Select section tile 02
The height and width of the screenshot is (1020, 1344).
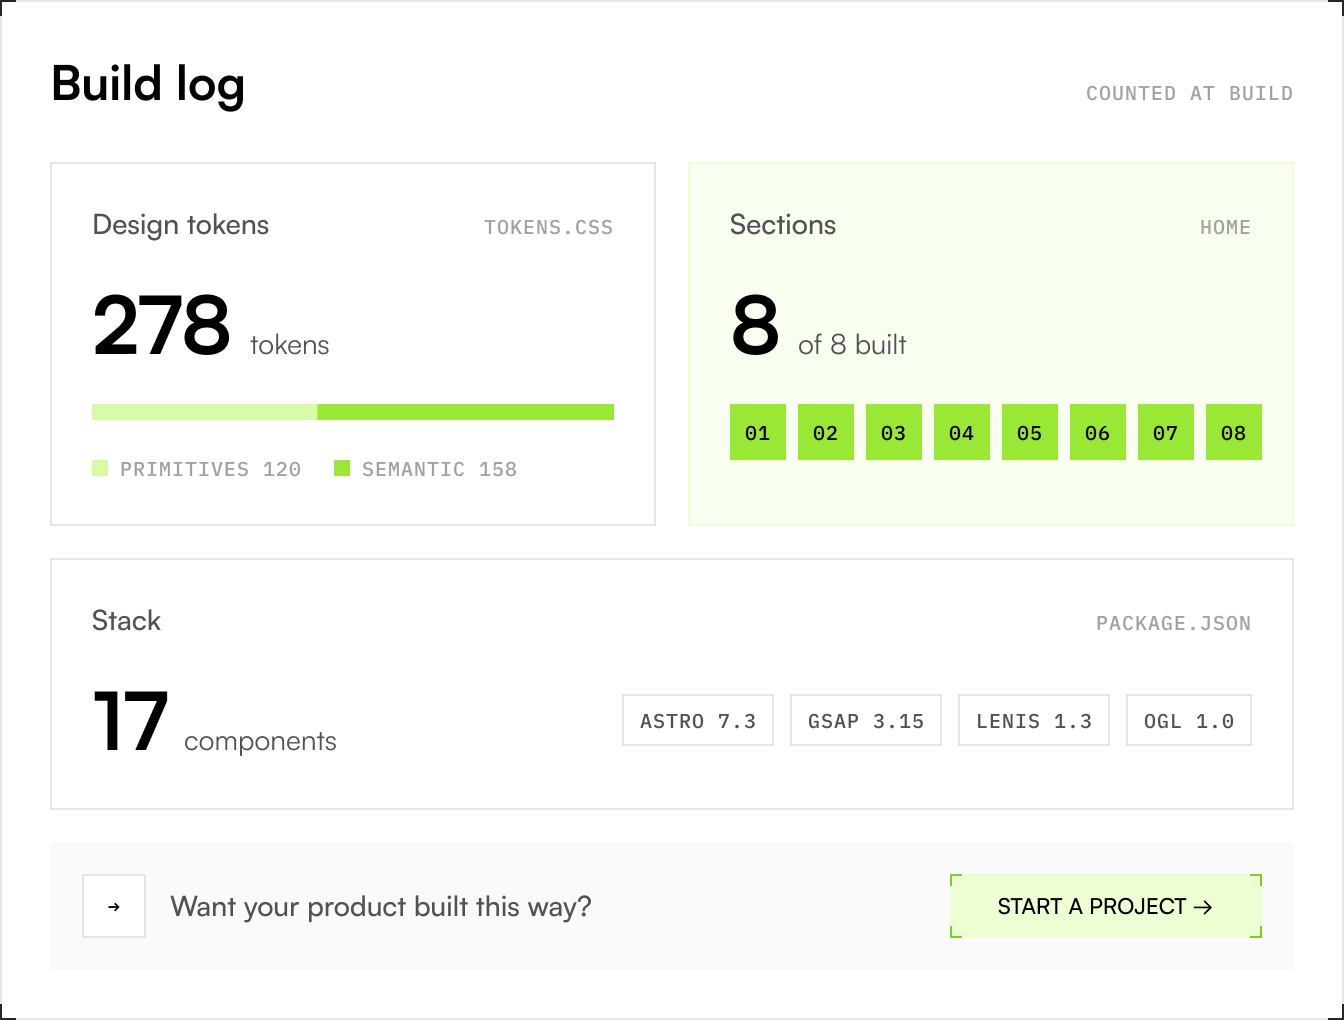pyautogui.click(x=826, y=432)
